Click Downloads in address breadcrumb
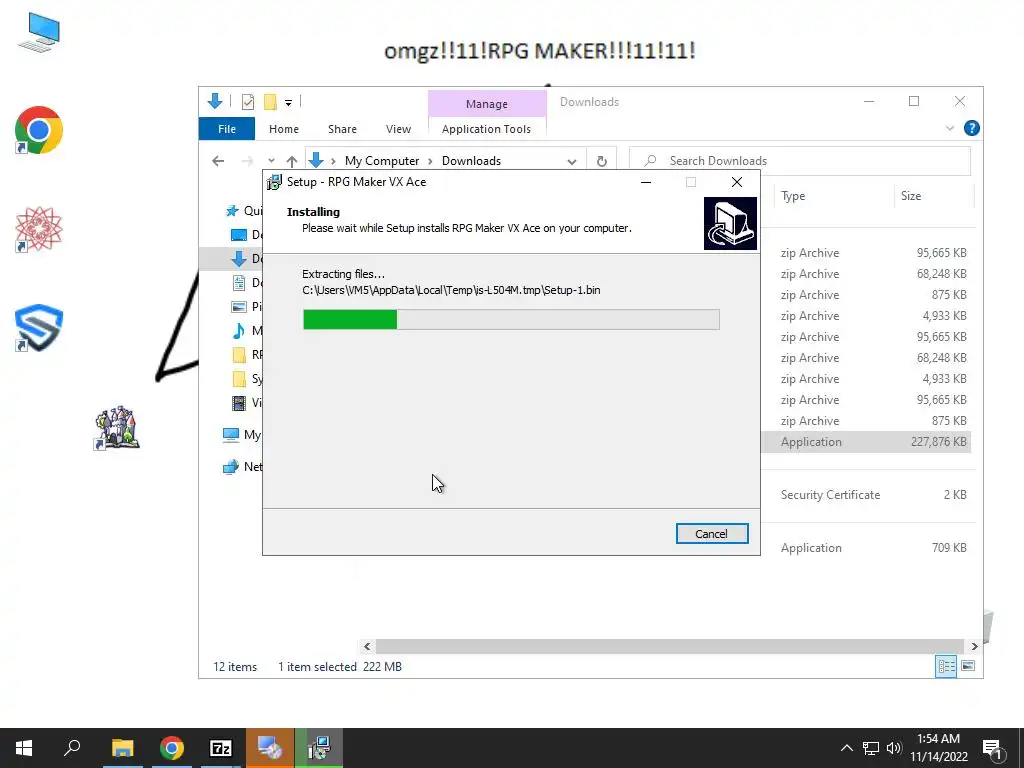This screenshot has width=1024, height=768. [x=471, y=161]
